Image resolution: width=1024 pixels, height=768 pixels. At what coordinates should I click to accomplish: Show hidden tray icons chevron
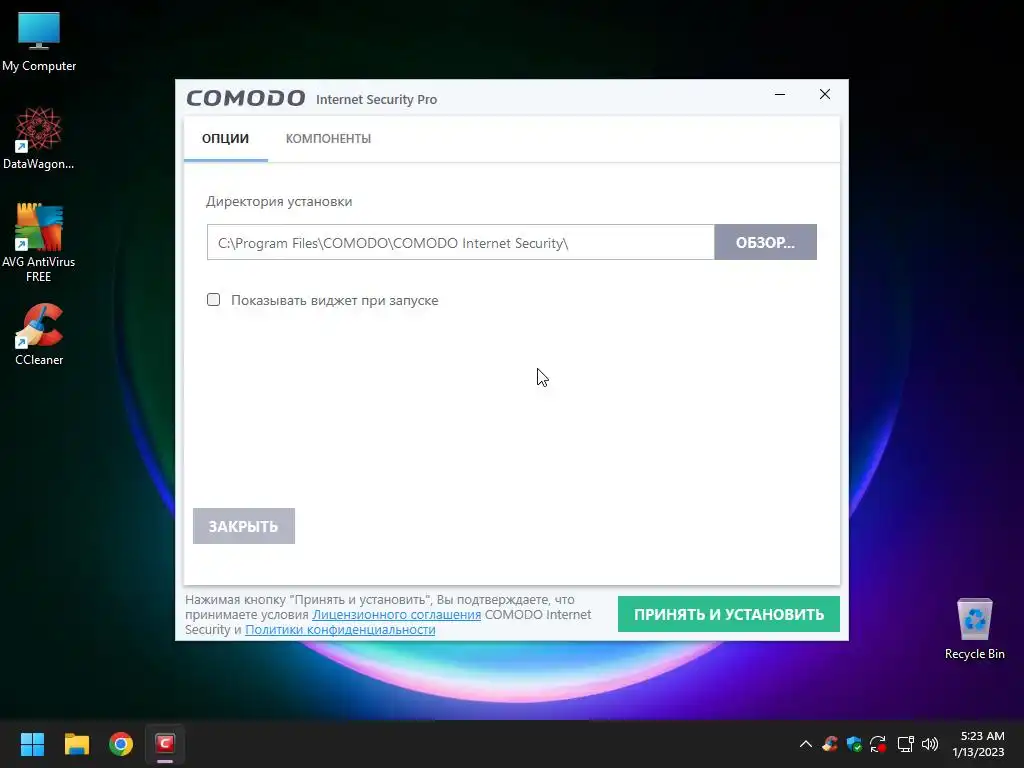pyautogui.click(x=806, y=744)
